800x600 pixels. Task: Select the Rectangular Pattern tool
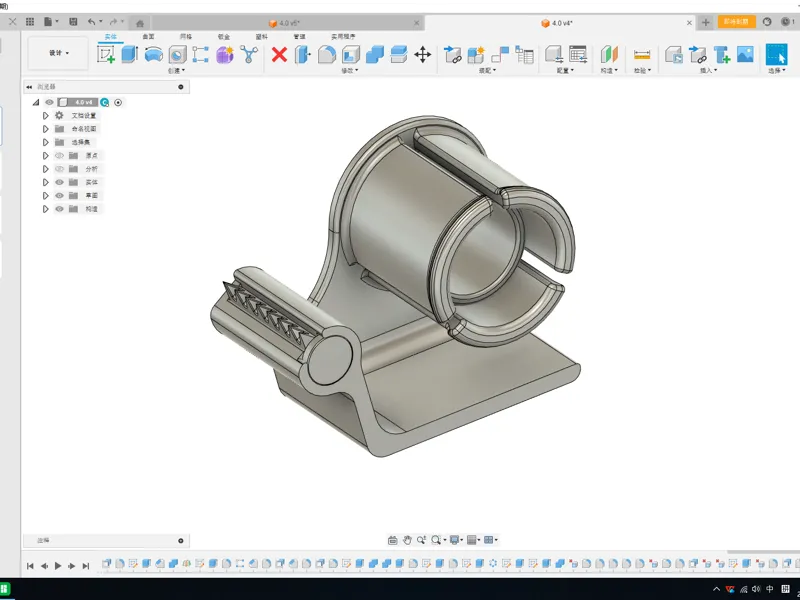click(201, 54)
